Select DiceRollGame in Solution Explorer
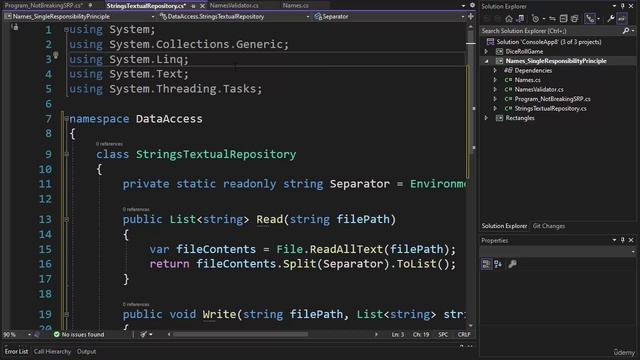640x360 pixels. 524,51
